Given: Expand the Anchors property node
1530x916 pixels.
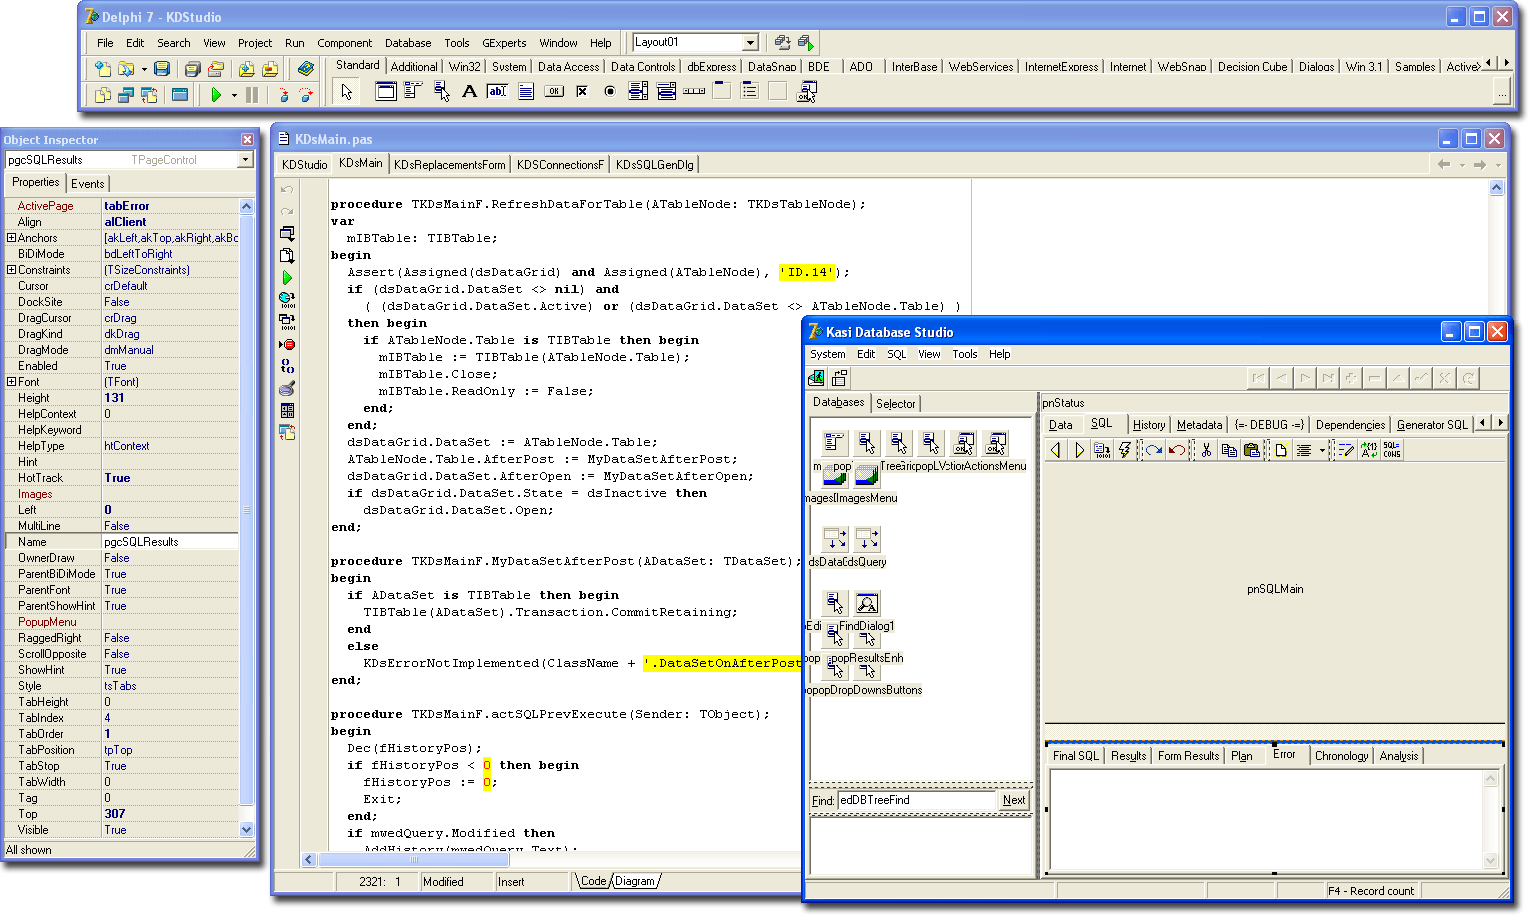Looking at the screenshot, I should point(11,238).
